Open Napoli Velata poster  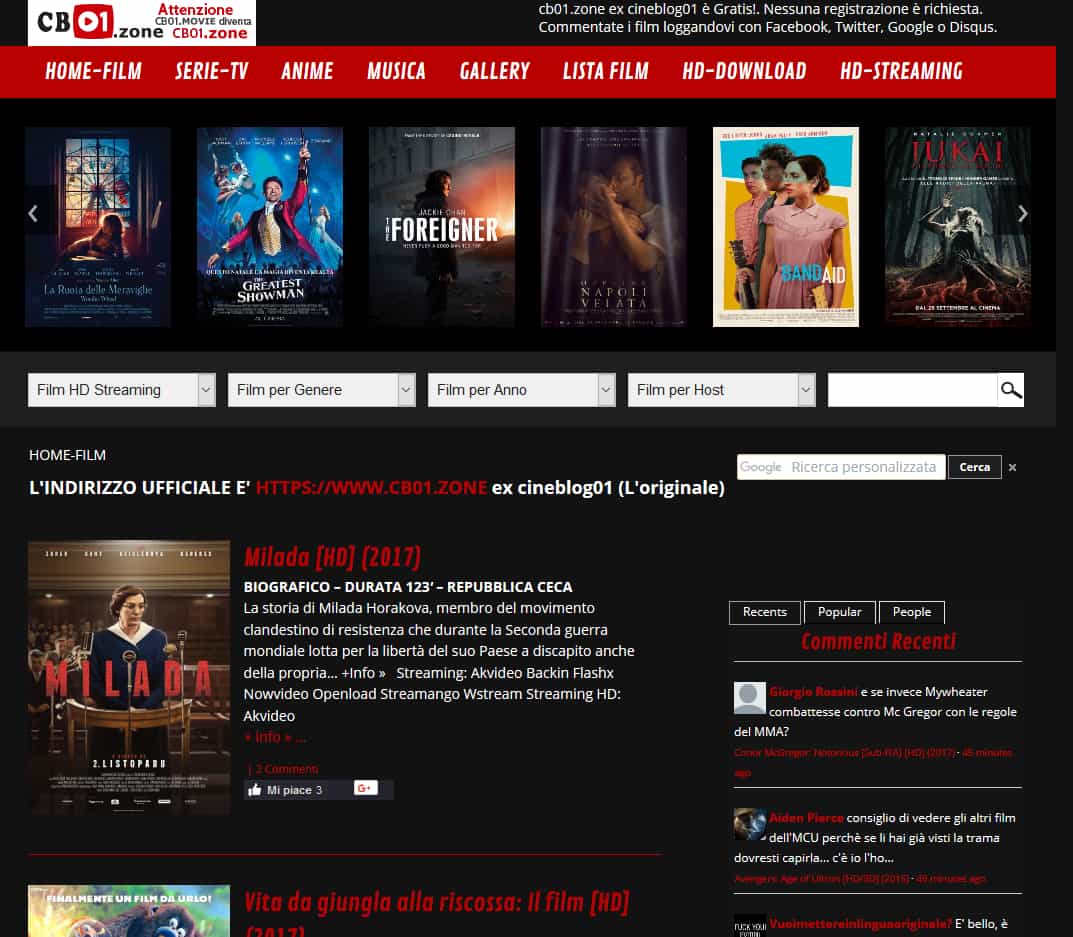click(613, 227)
